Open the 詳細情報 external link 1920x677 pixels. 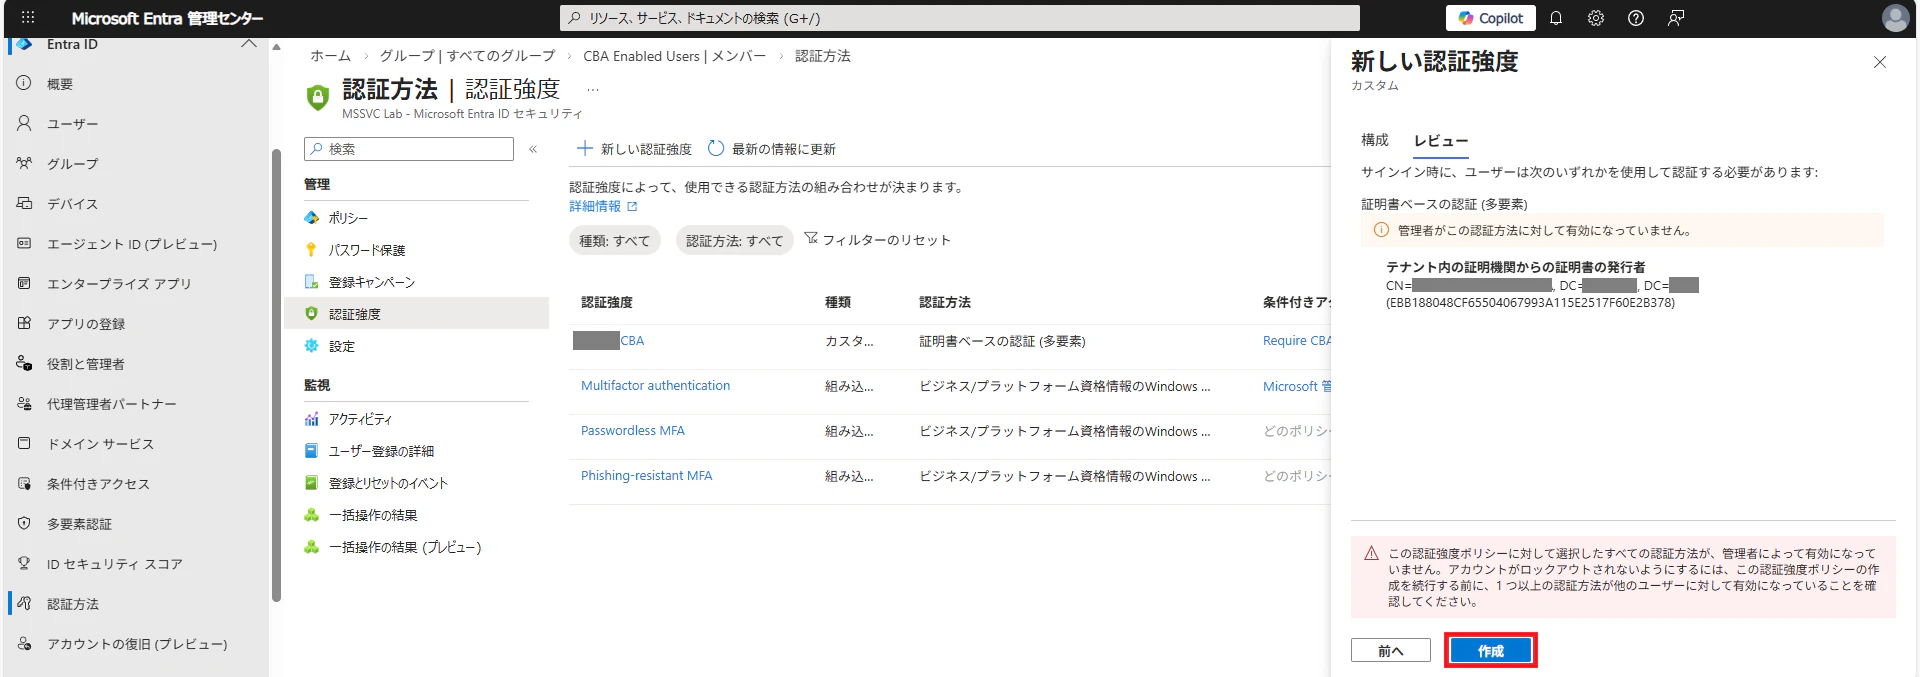(x=603, y=206)
